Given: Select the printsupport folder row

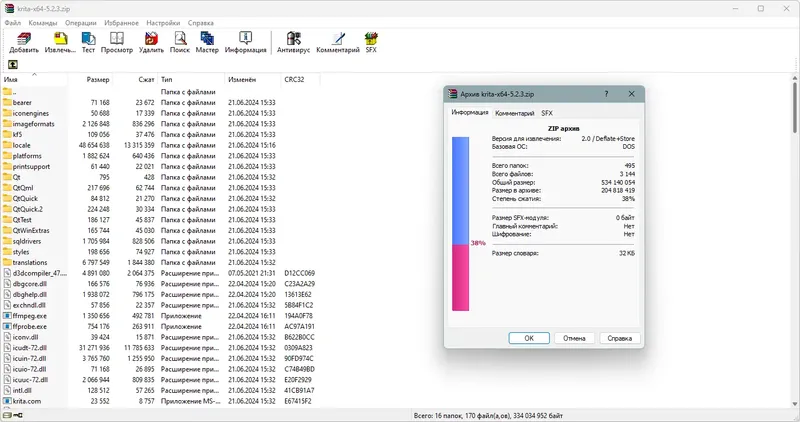Looking at the screenshot, I should tap(158, 166).
